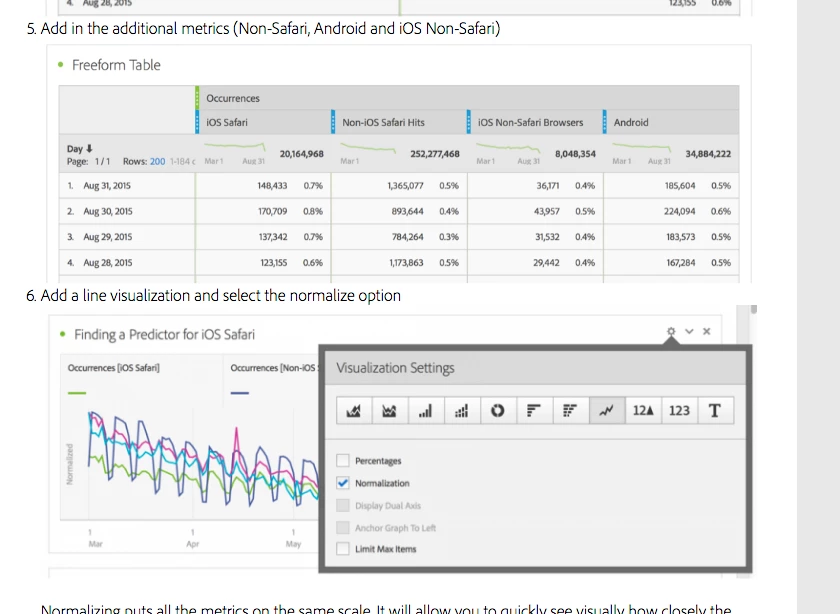Image resolution: width=840 pixels, height=614 pixels.
Task: Click the Finding a Predictor for iOS Safari title
Action: pyautogui.click(x=164, y=334)
